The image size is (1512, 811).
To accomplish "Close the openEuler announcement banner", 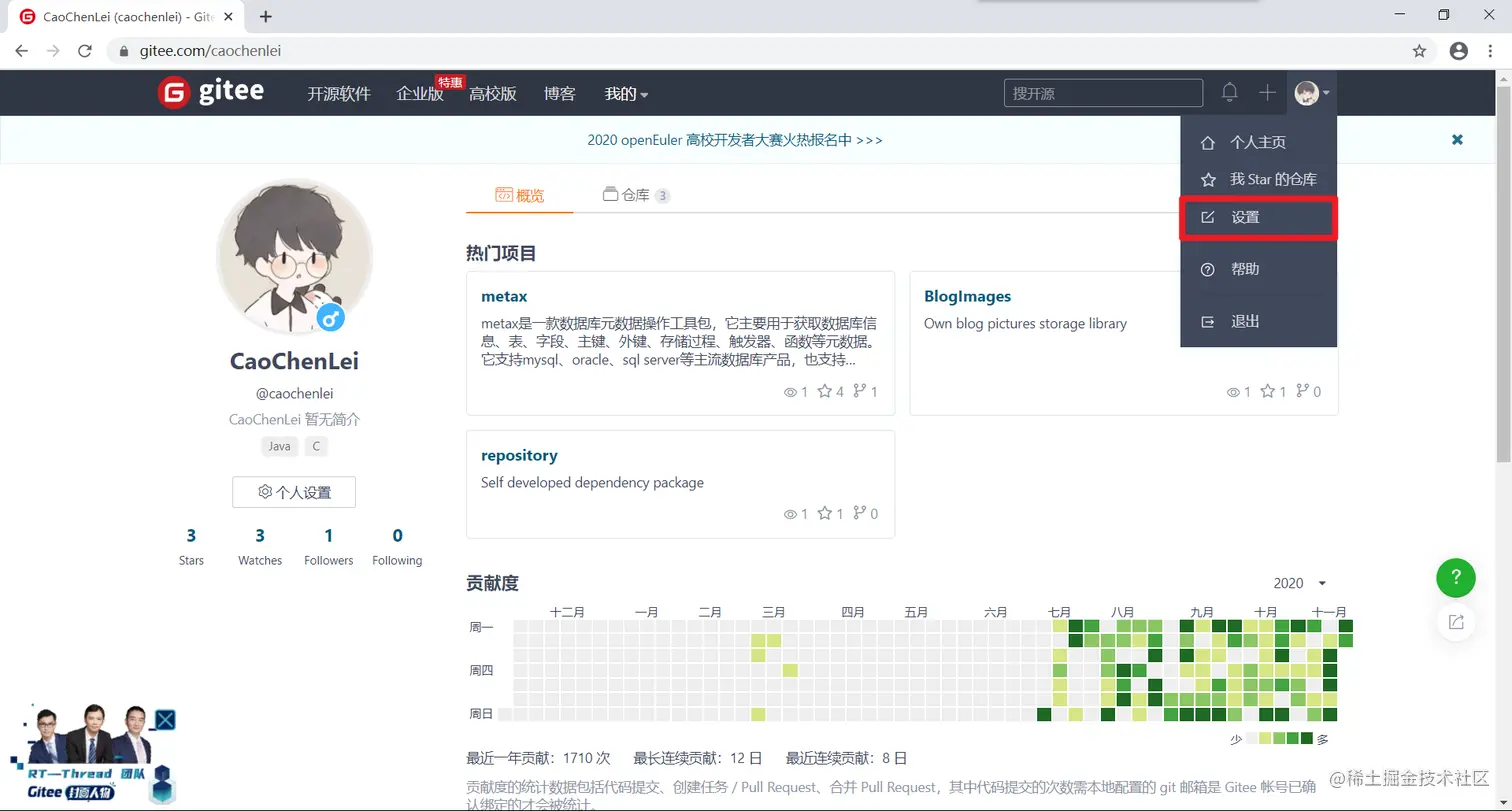I will click(x=1457, y=140).
